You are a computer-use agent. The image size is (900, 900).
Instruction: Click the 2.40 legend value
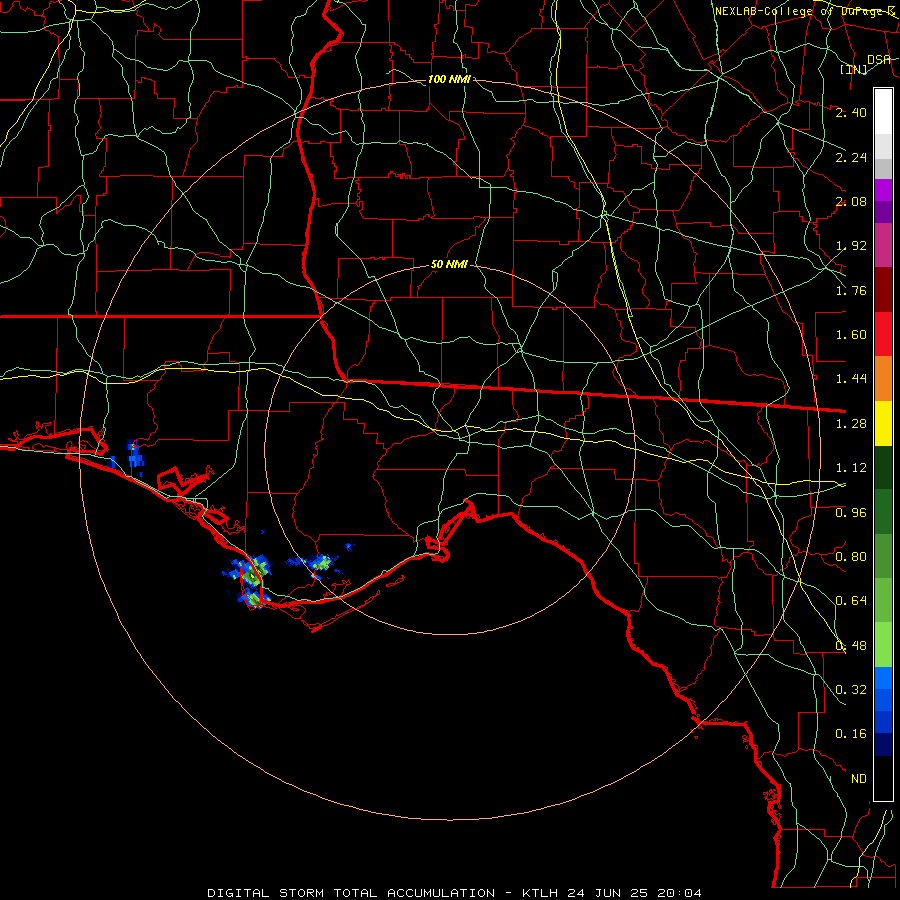point(851,112)
